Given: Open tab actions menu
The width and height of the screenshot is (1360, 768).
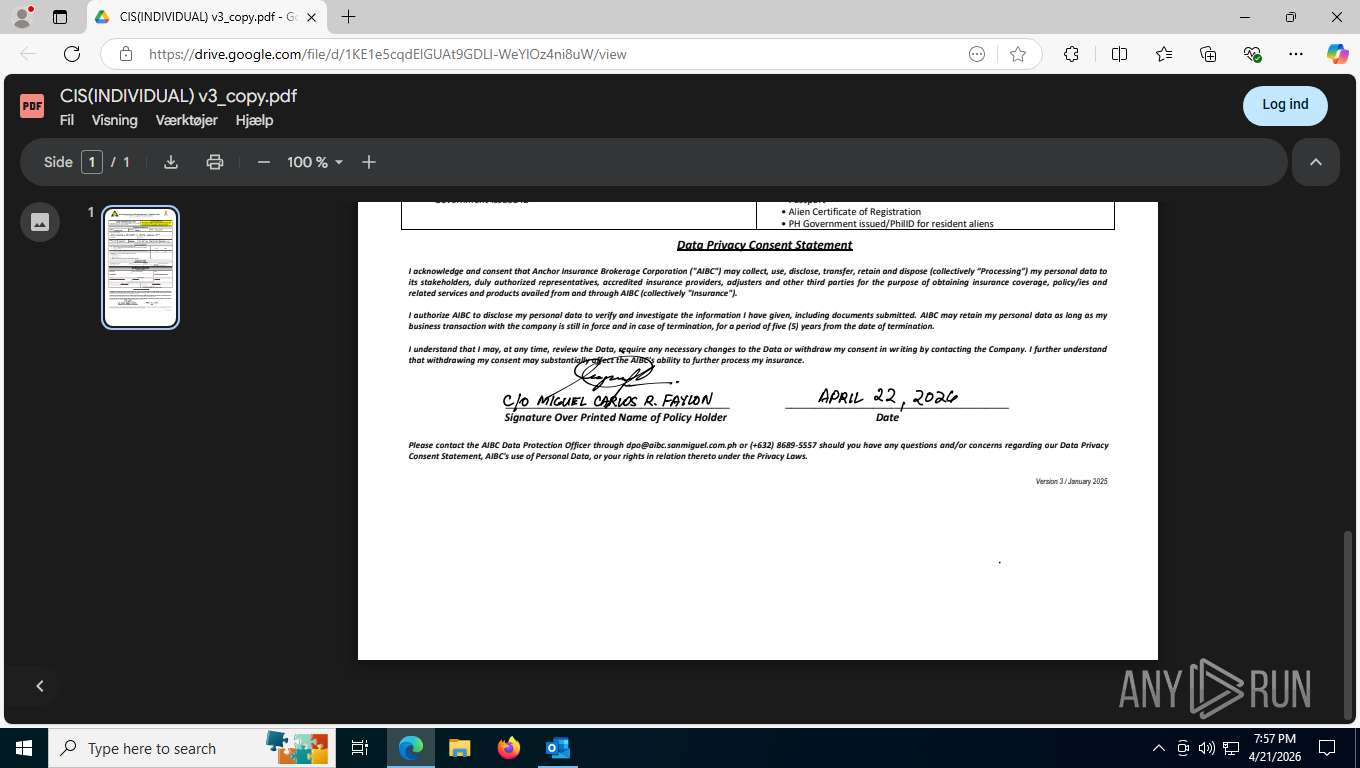Looking at the screenshot, I should [60, 17].
